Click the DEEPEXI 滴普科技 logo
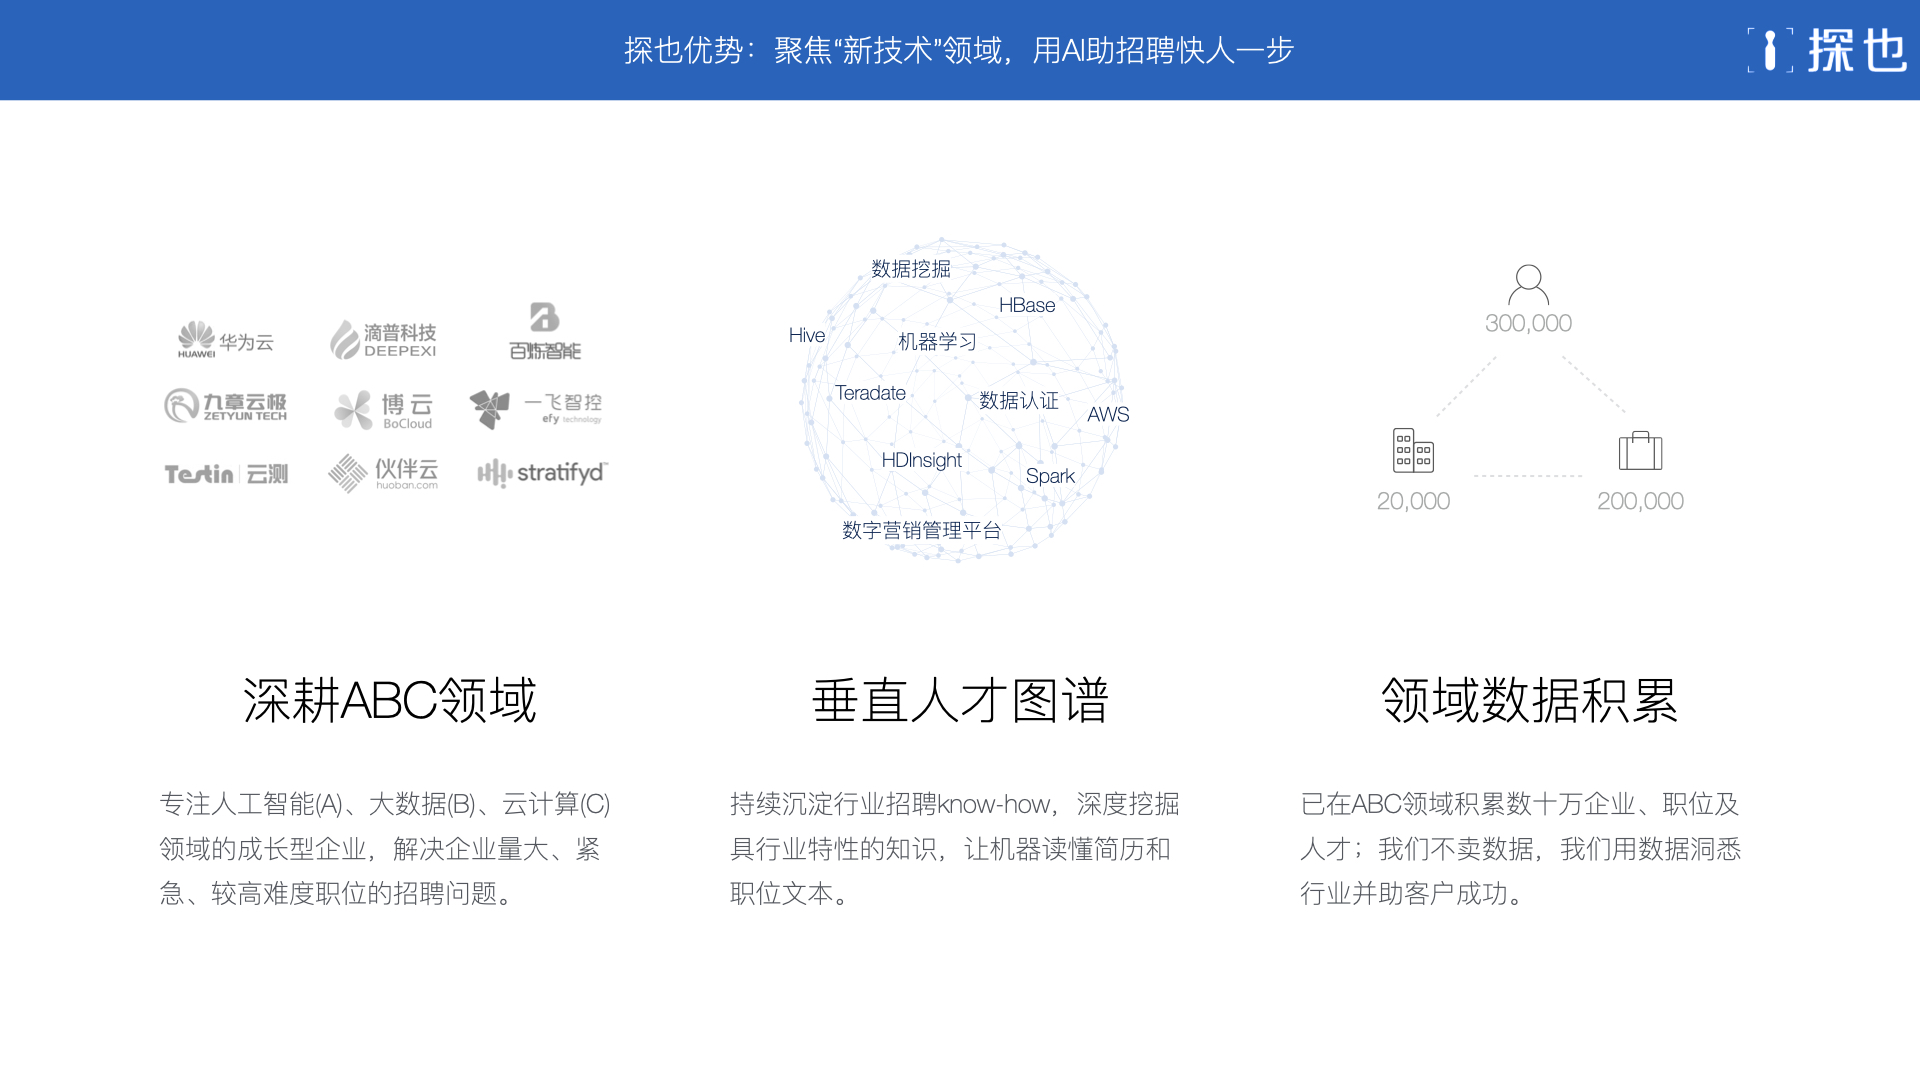The height and width of the screenshot is (1080, 1920). pyautogui.click(x=383, y=340)
